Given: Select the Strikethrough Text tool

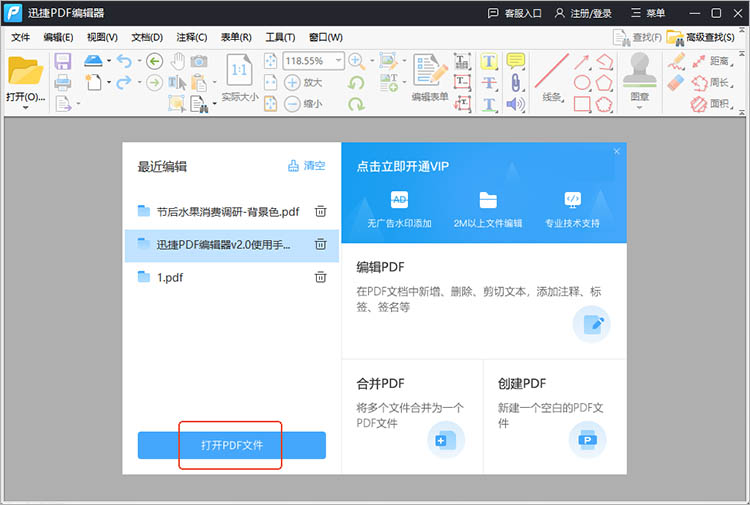Looking at the screenshot, I should pyautogui.click(x=488, y=83).
